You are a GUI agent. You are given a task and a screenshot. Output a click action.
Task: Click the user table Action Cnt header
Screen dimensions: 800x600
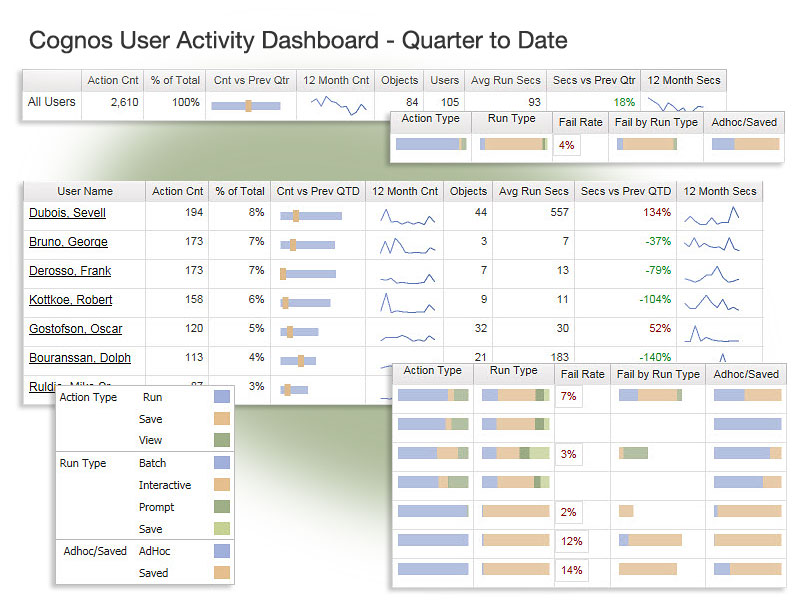coord(177,191)
